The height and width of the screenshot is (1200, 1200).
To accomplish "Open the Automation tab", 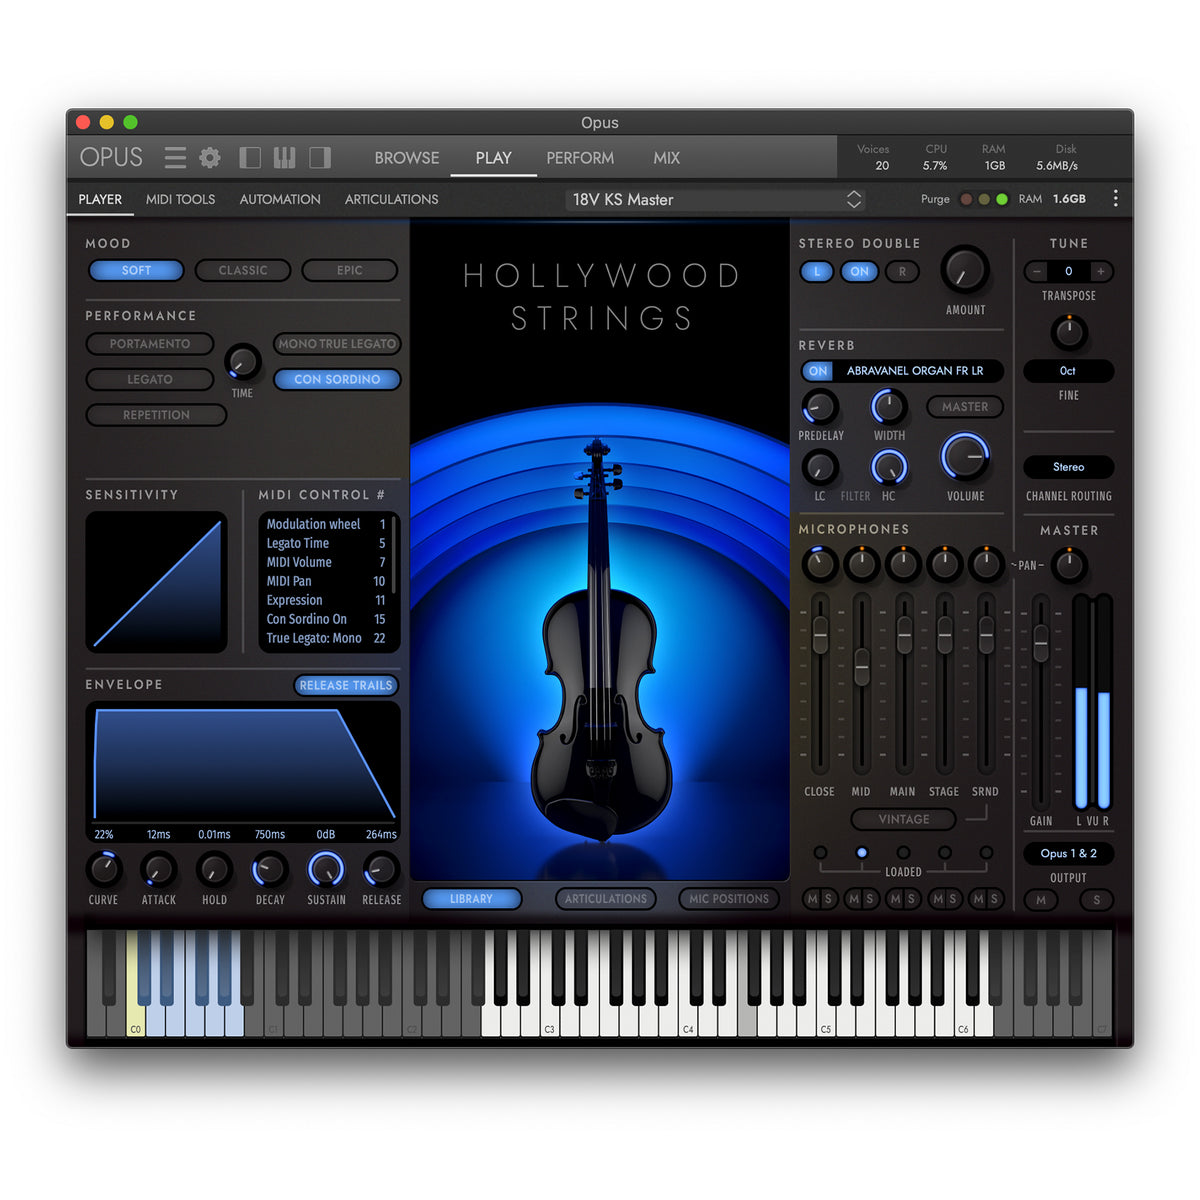I will pos(280,199).
